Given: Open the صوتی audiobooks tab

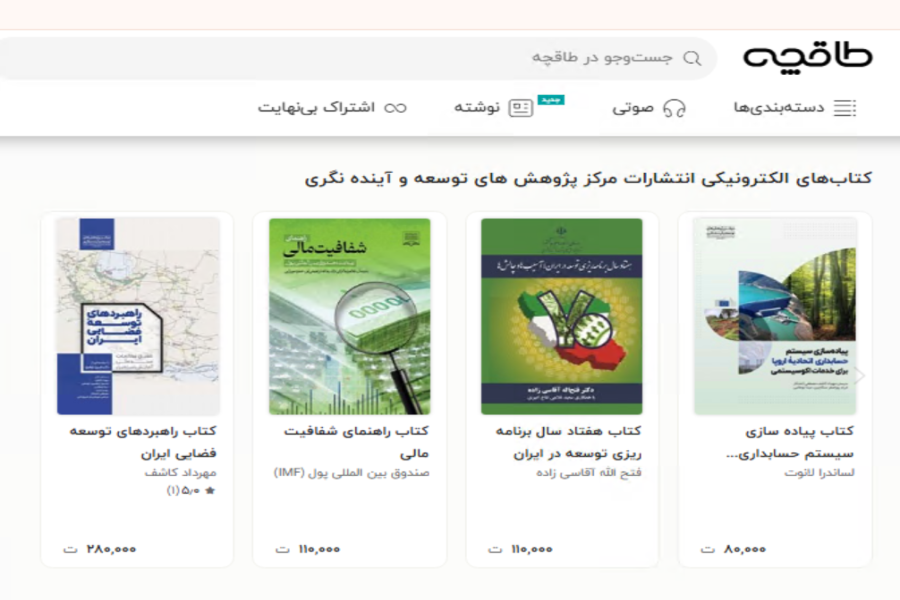Looking at the screenshot, I should (x=633, y=108).
